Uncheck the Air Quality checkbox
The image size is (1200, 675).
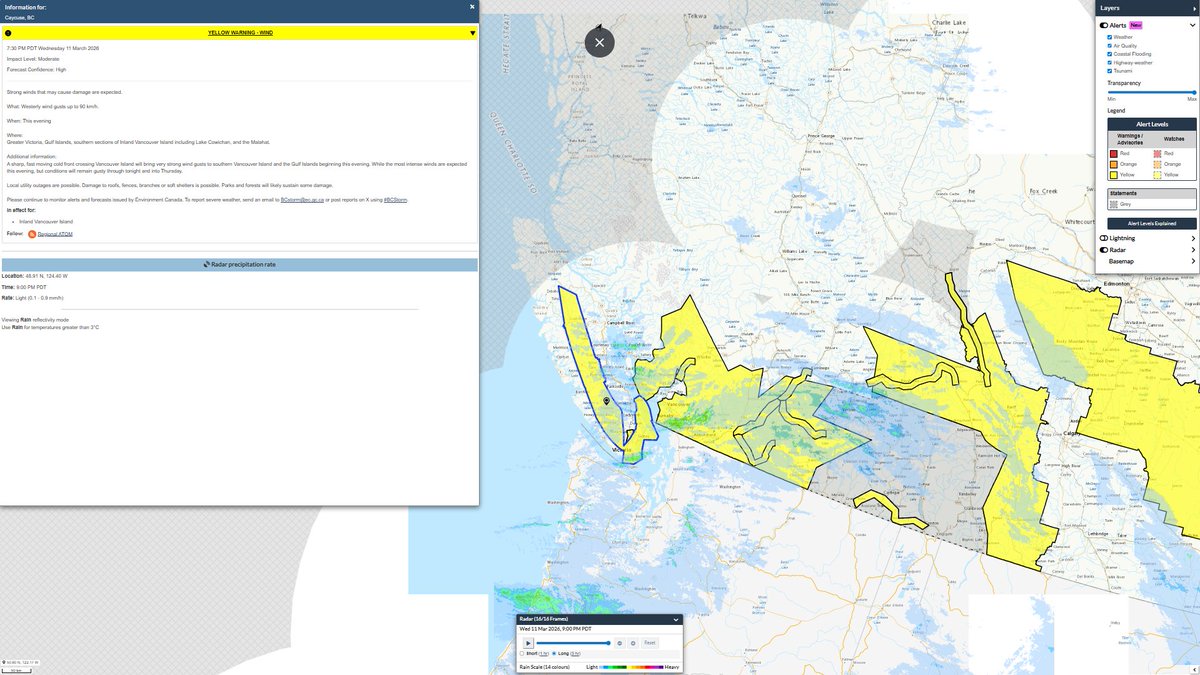point(1109,46)
